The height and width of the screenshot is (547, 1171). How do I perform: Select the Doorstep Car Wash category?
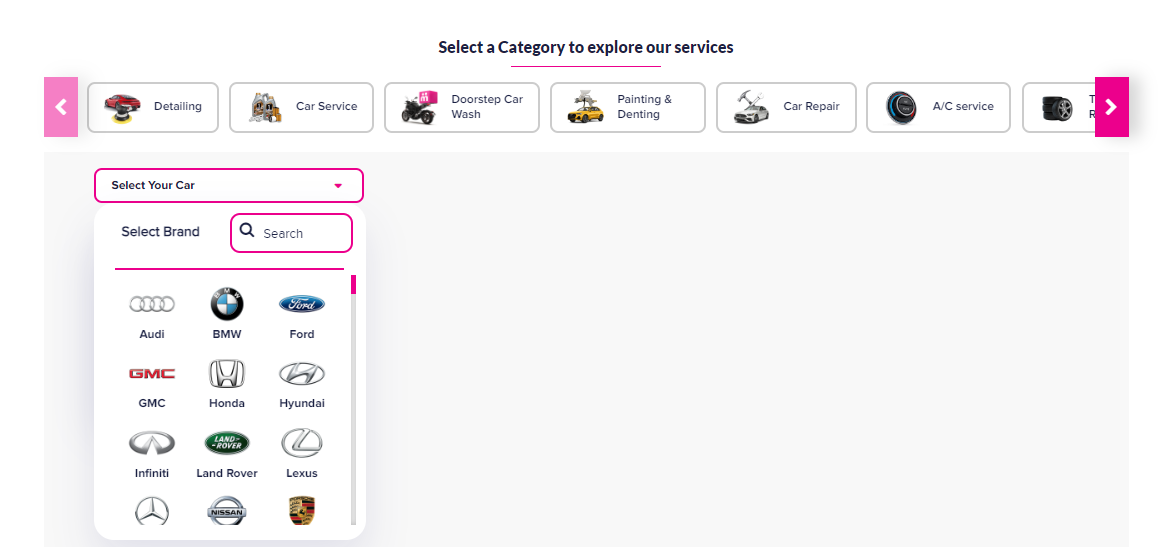(x=462, y=107)
